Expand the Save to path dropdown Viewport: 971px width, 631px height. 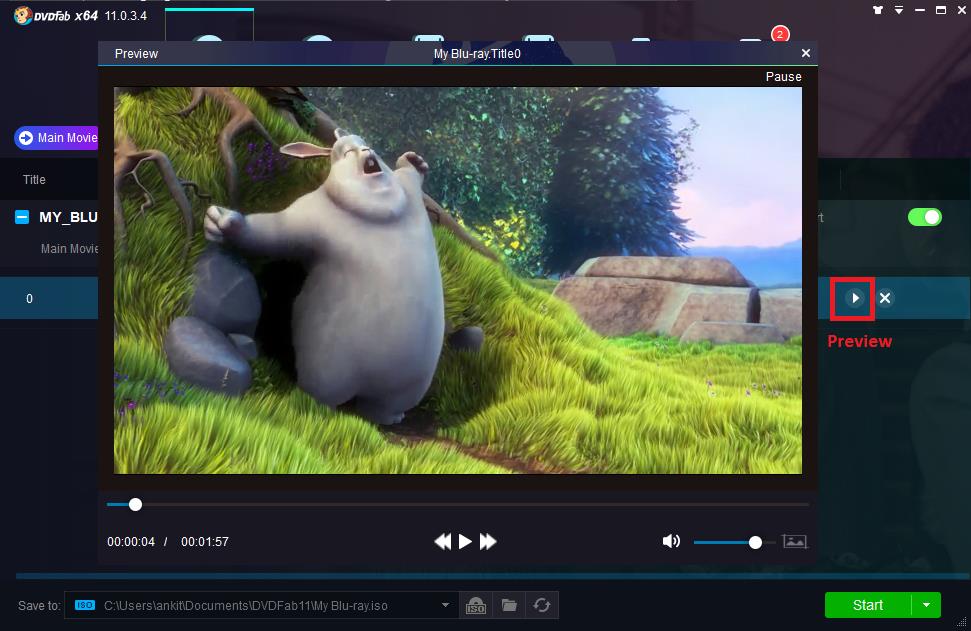[x=446, y=605]
